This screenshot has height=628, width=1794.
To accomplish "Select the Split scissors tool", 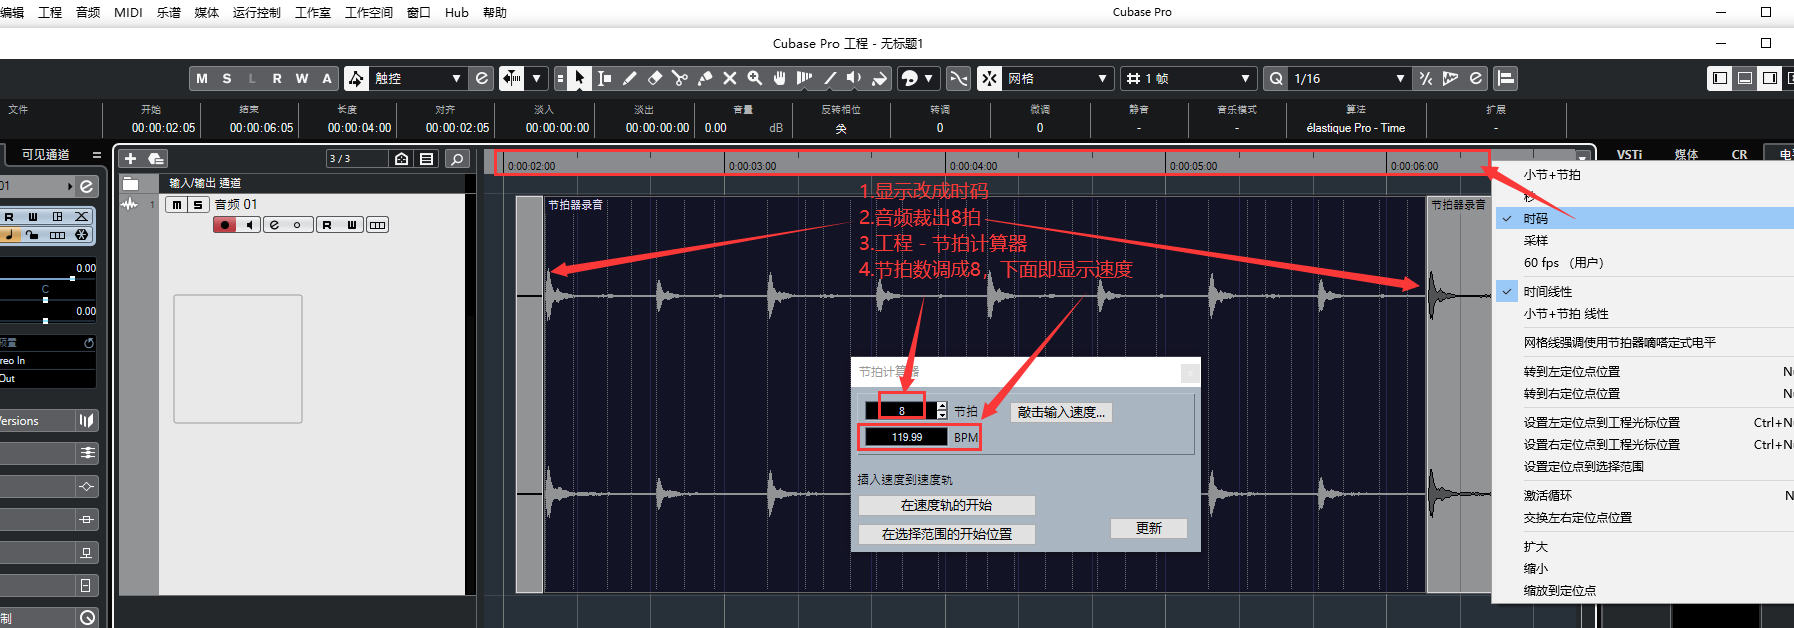I will coord(679,78).
